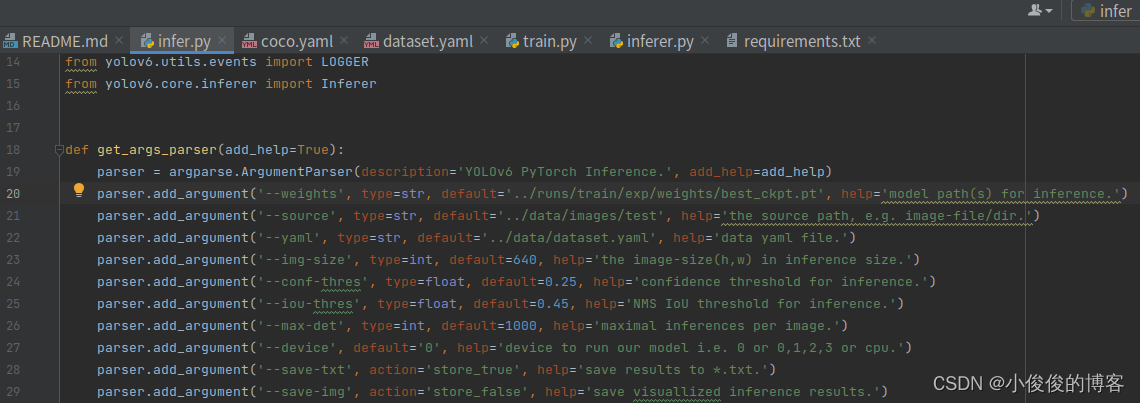Viewport: 1140px width, 403px height.
Task: Click default value 0.45 on line 25
Action: (x=553, y=303)
